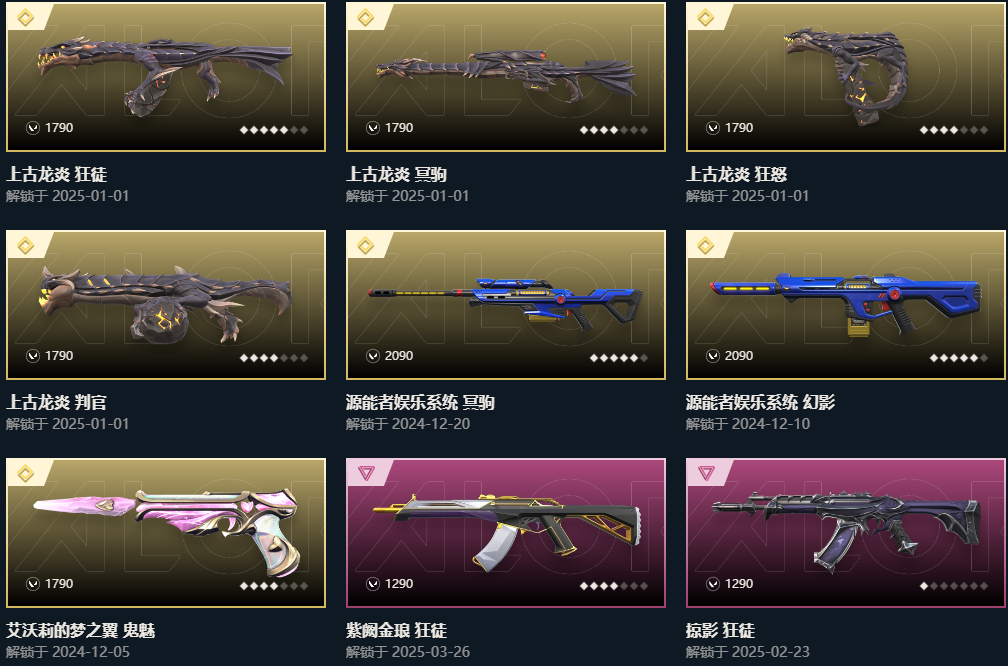Click the gold tier badge on 上古龙炎 狂徒 card
The width and height of the screenshot is (1008, 666).
coord(25,17)
